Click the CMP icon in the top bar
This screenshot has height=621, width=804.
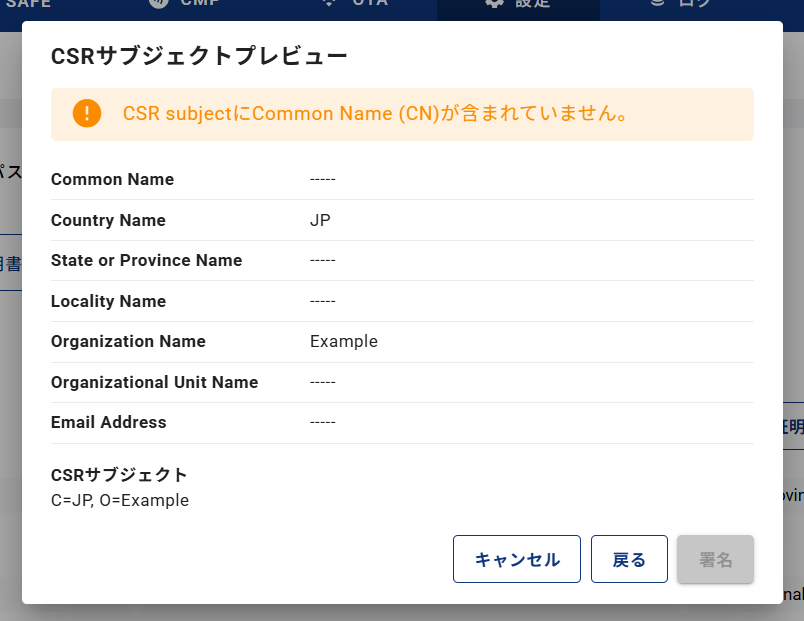pyautogui.click(x=158, y=4)
